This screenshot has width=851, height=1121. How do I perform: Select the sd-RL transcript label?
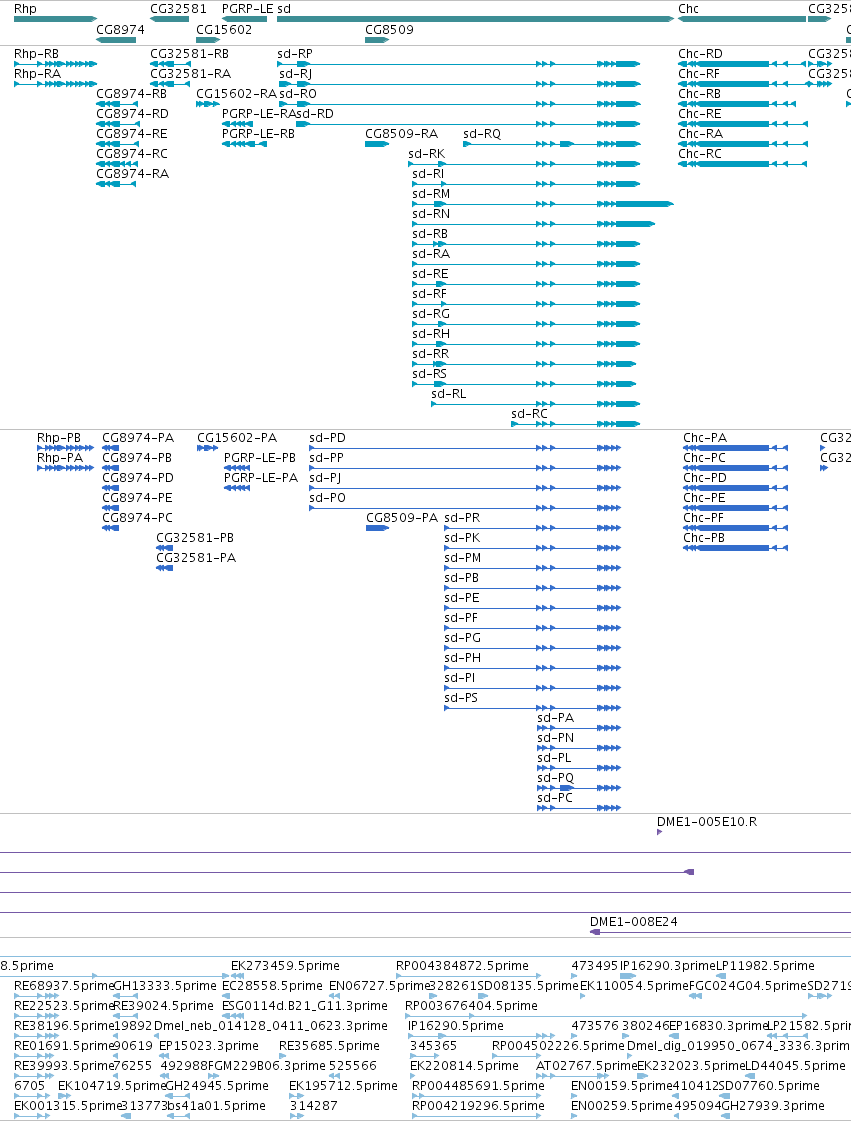448,394
